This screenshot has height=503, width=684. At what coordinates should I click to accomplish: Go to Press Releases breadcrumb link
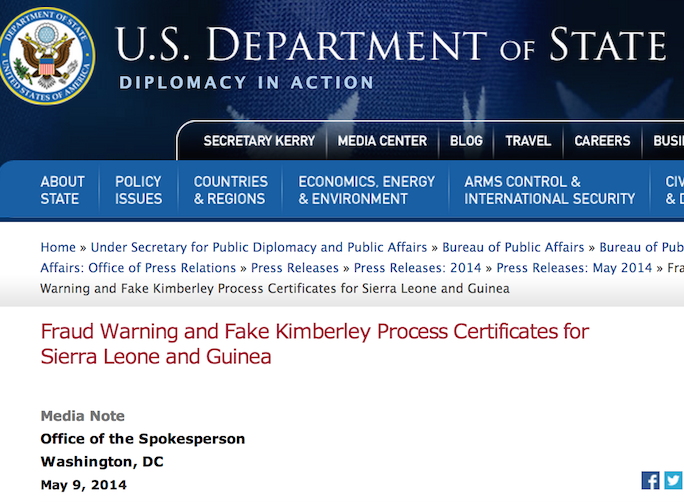tap(294, 268)
